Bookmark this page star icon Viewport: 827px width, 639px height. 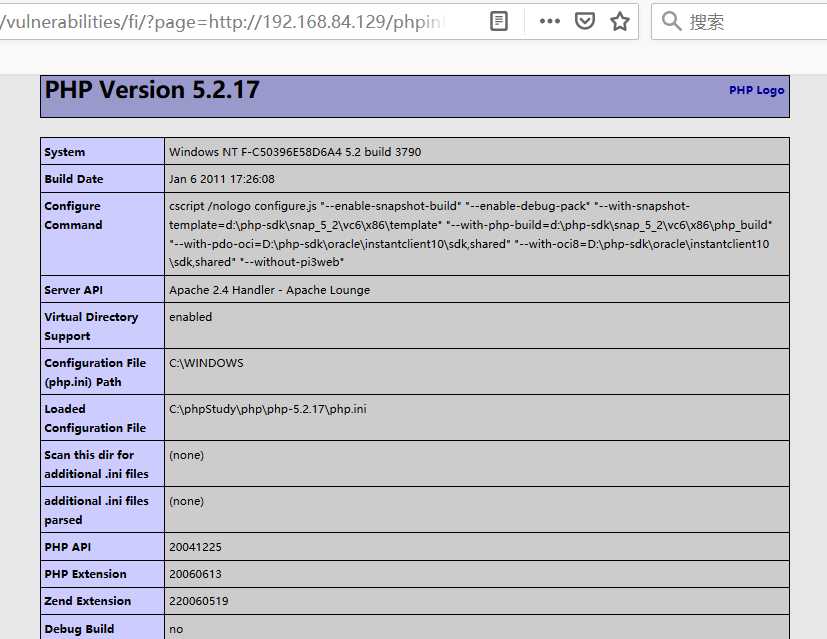[620, 21]
